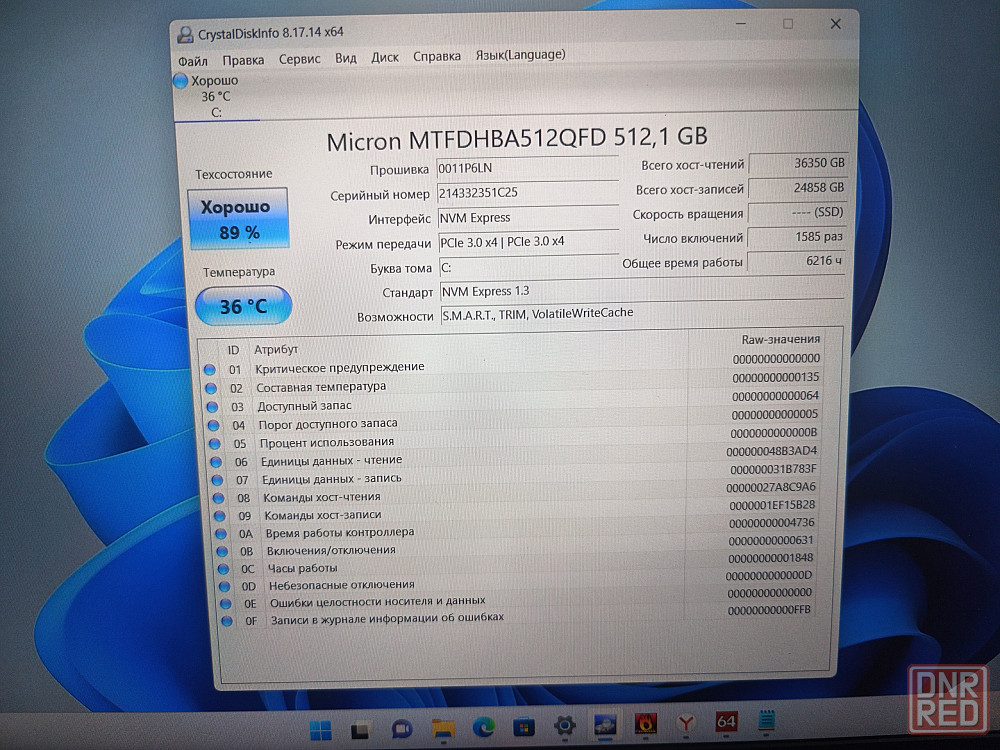Open the flame benchmark app in taskbar
The width and height of the screenshot is (1000, 750).
click(x=645, y=723)
